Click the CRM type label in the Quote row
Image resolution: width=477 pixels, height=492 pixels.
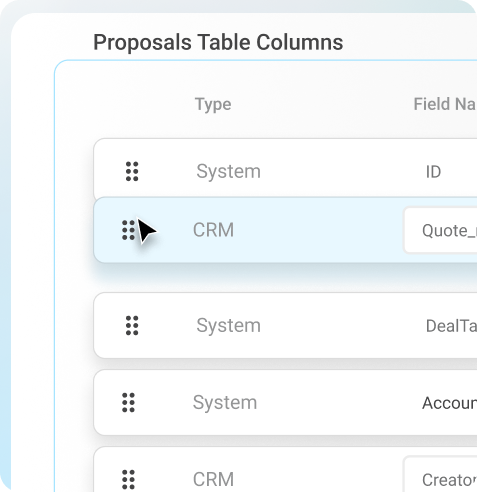tap(213, 230)
